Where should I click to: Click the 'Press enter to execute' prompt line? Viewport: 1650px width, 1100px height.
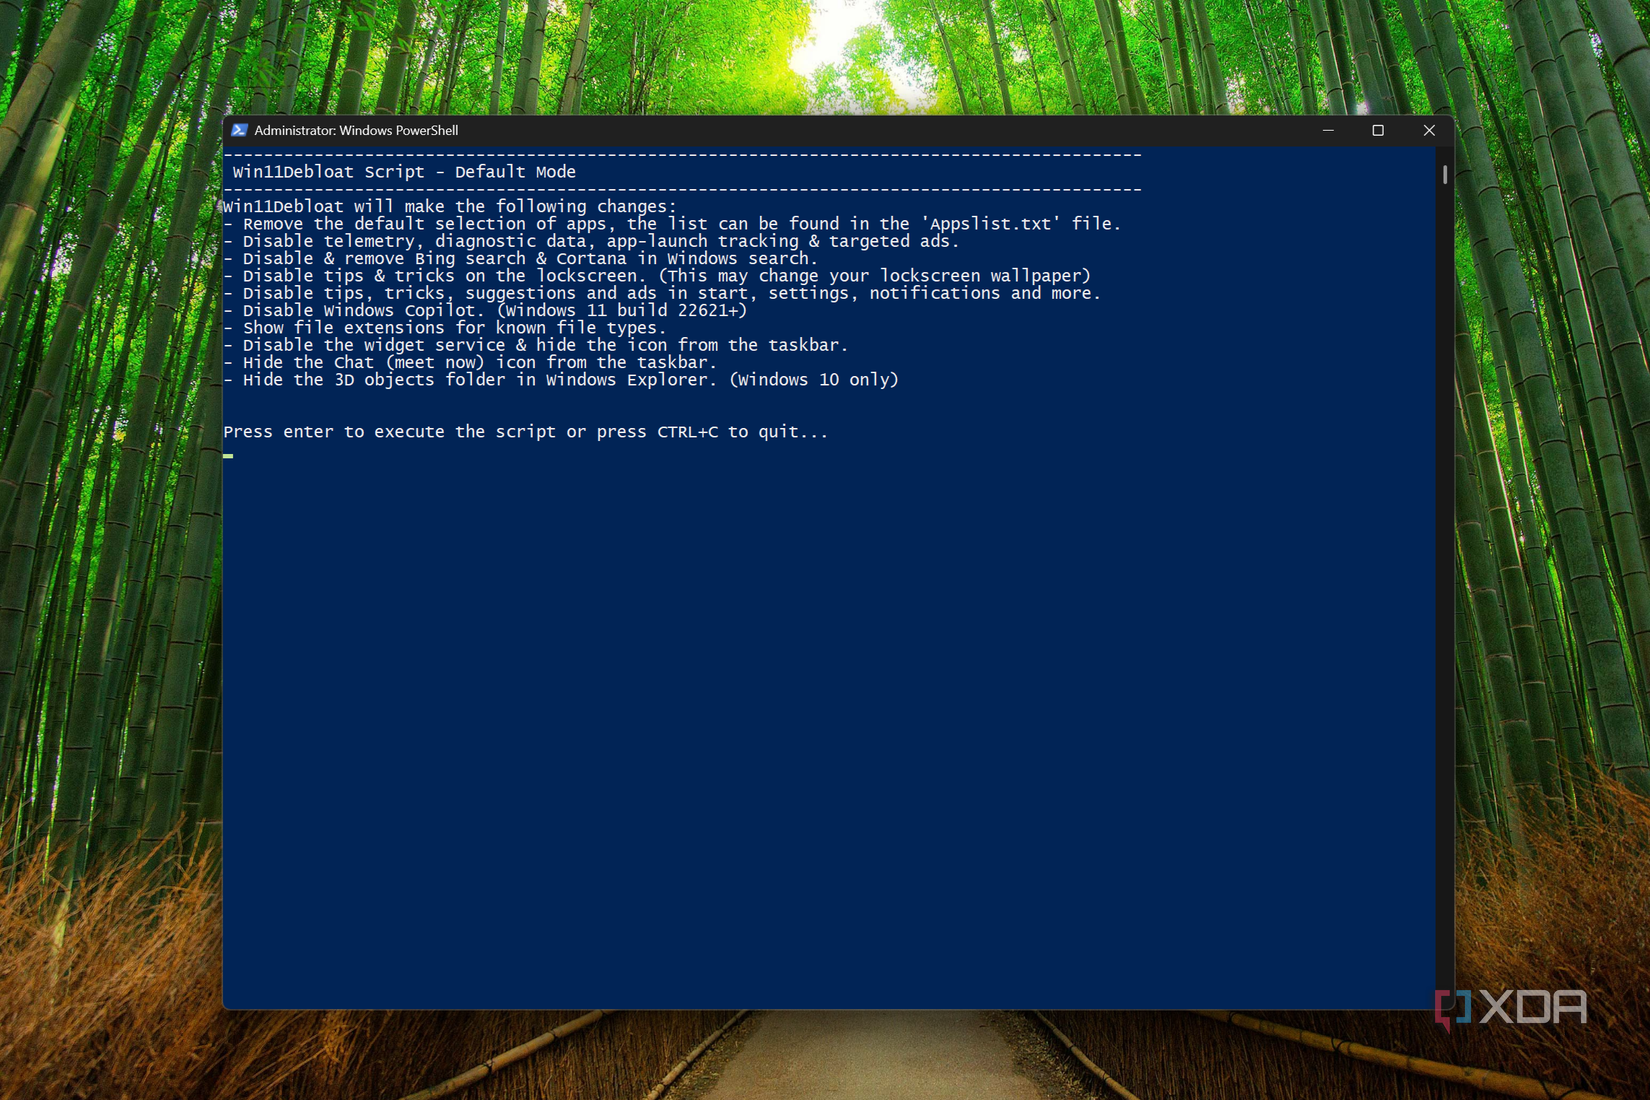(x=525, y=432)
